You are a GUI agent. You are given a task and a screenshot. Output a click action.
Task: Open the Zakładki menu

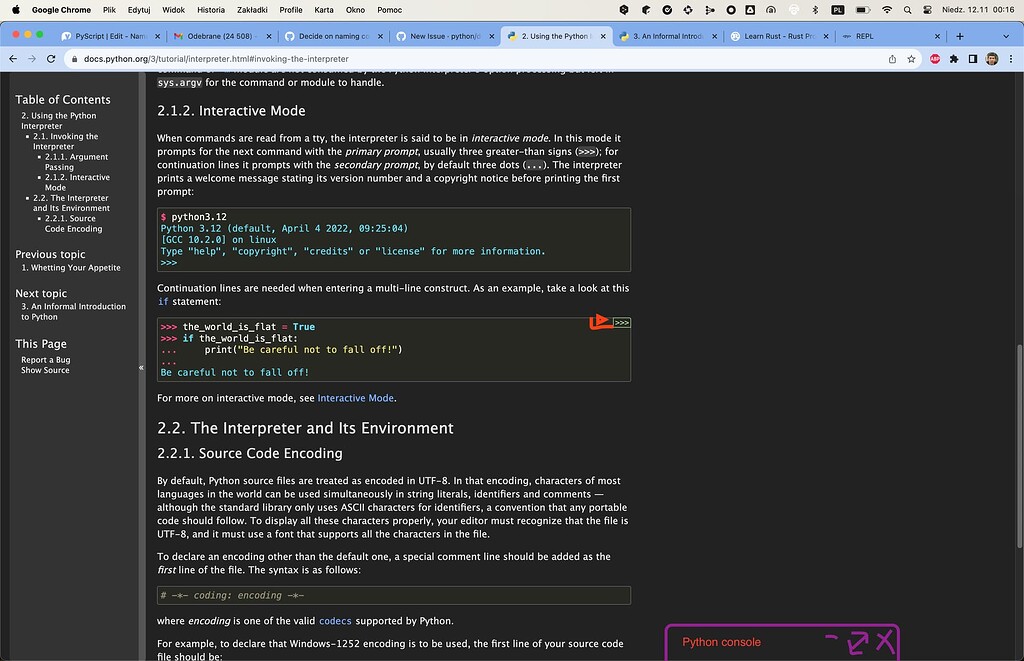251,10
